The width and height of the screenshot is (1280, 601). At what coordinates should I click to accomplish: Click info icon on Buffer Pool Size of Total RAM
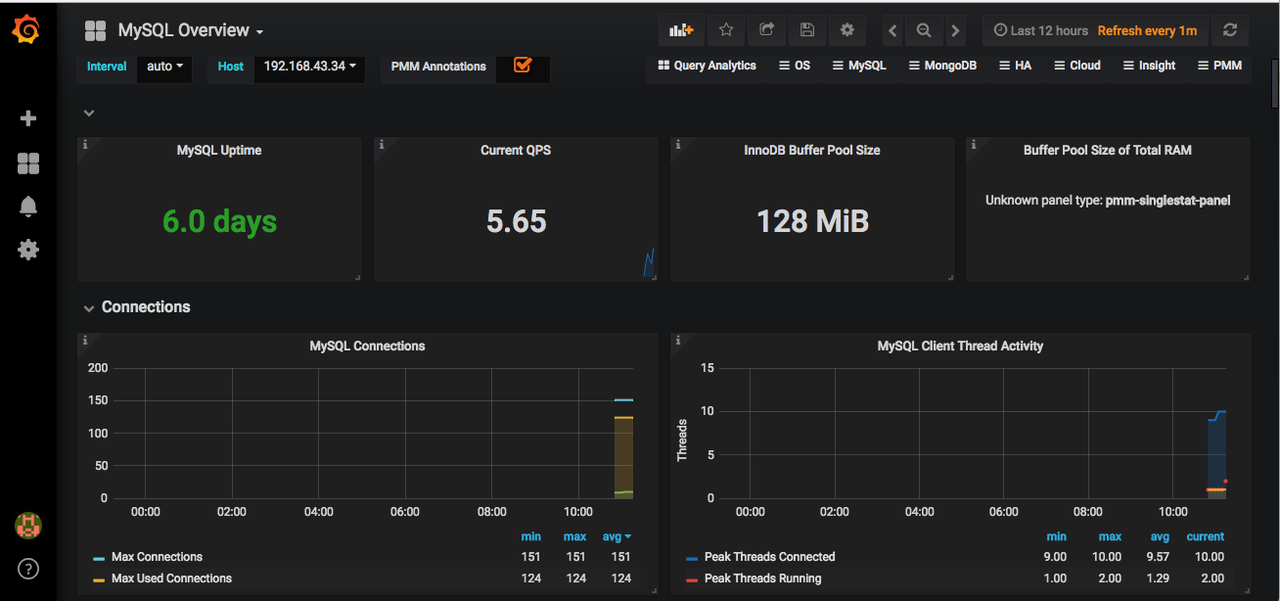tap(974, 145)
